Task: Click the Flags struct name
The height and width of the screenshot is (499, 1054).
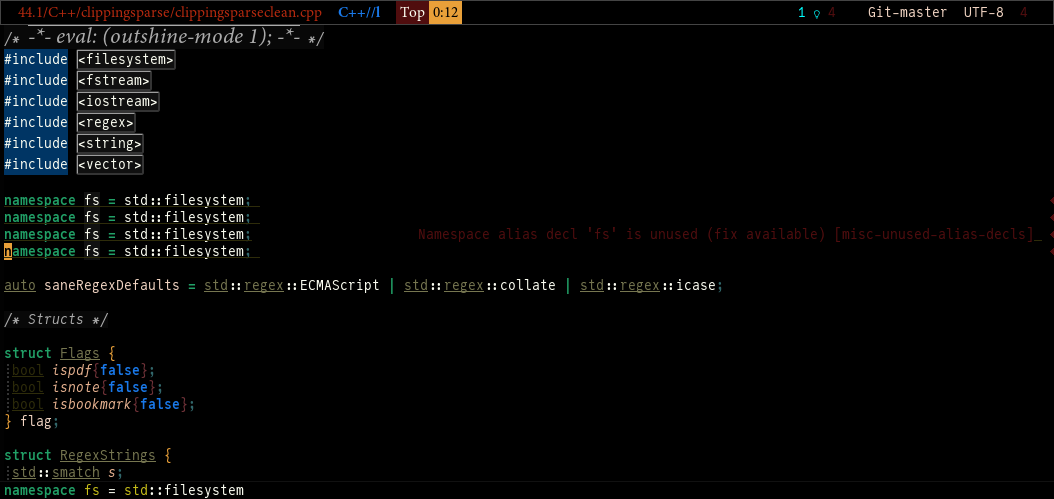Action: (x=79, y=354)
